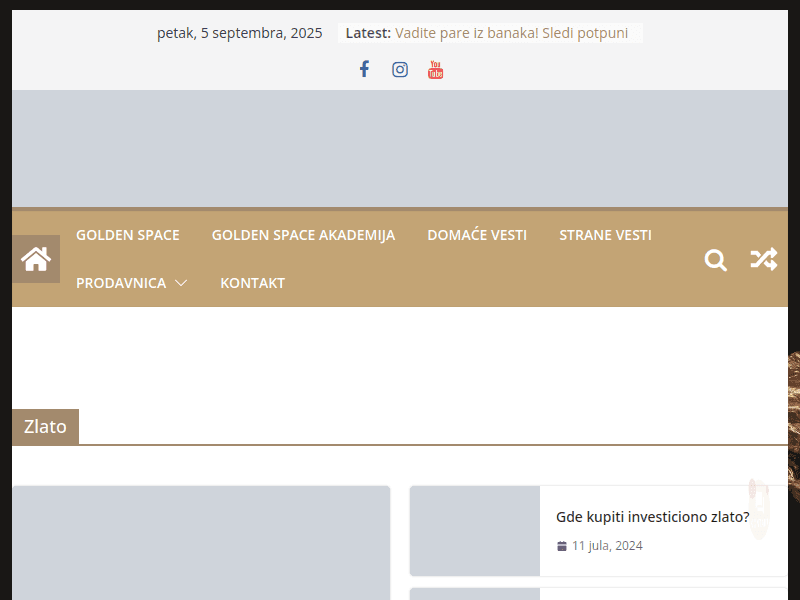Screen dimensions: 800x600
Task: Go to Domaće Vesti section
Action: pos(477,235)
